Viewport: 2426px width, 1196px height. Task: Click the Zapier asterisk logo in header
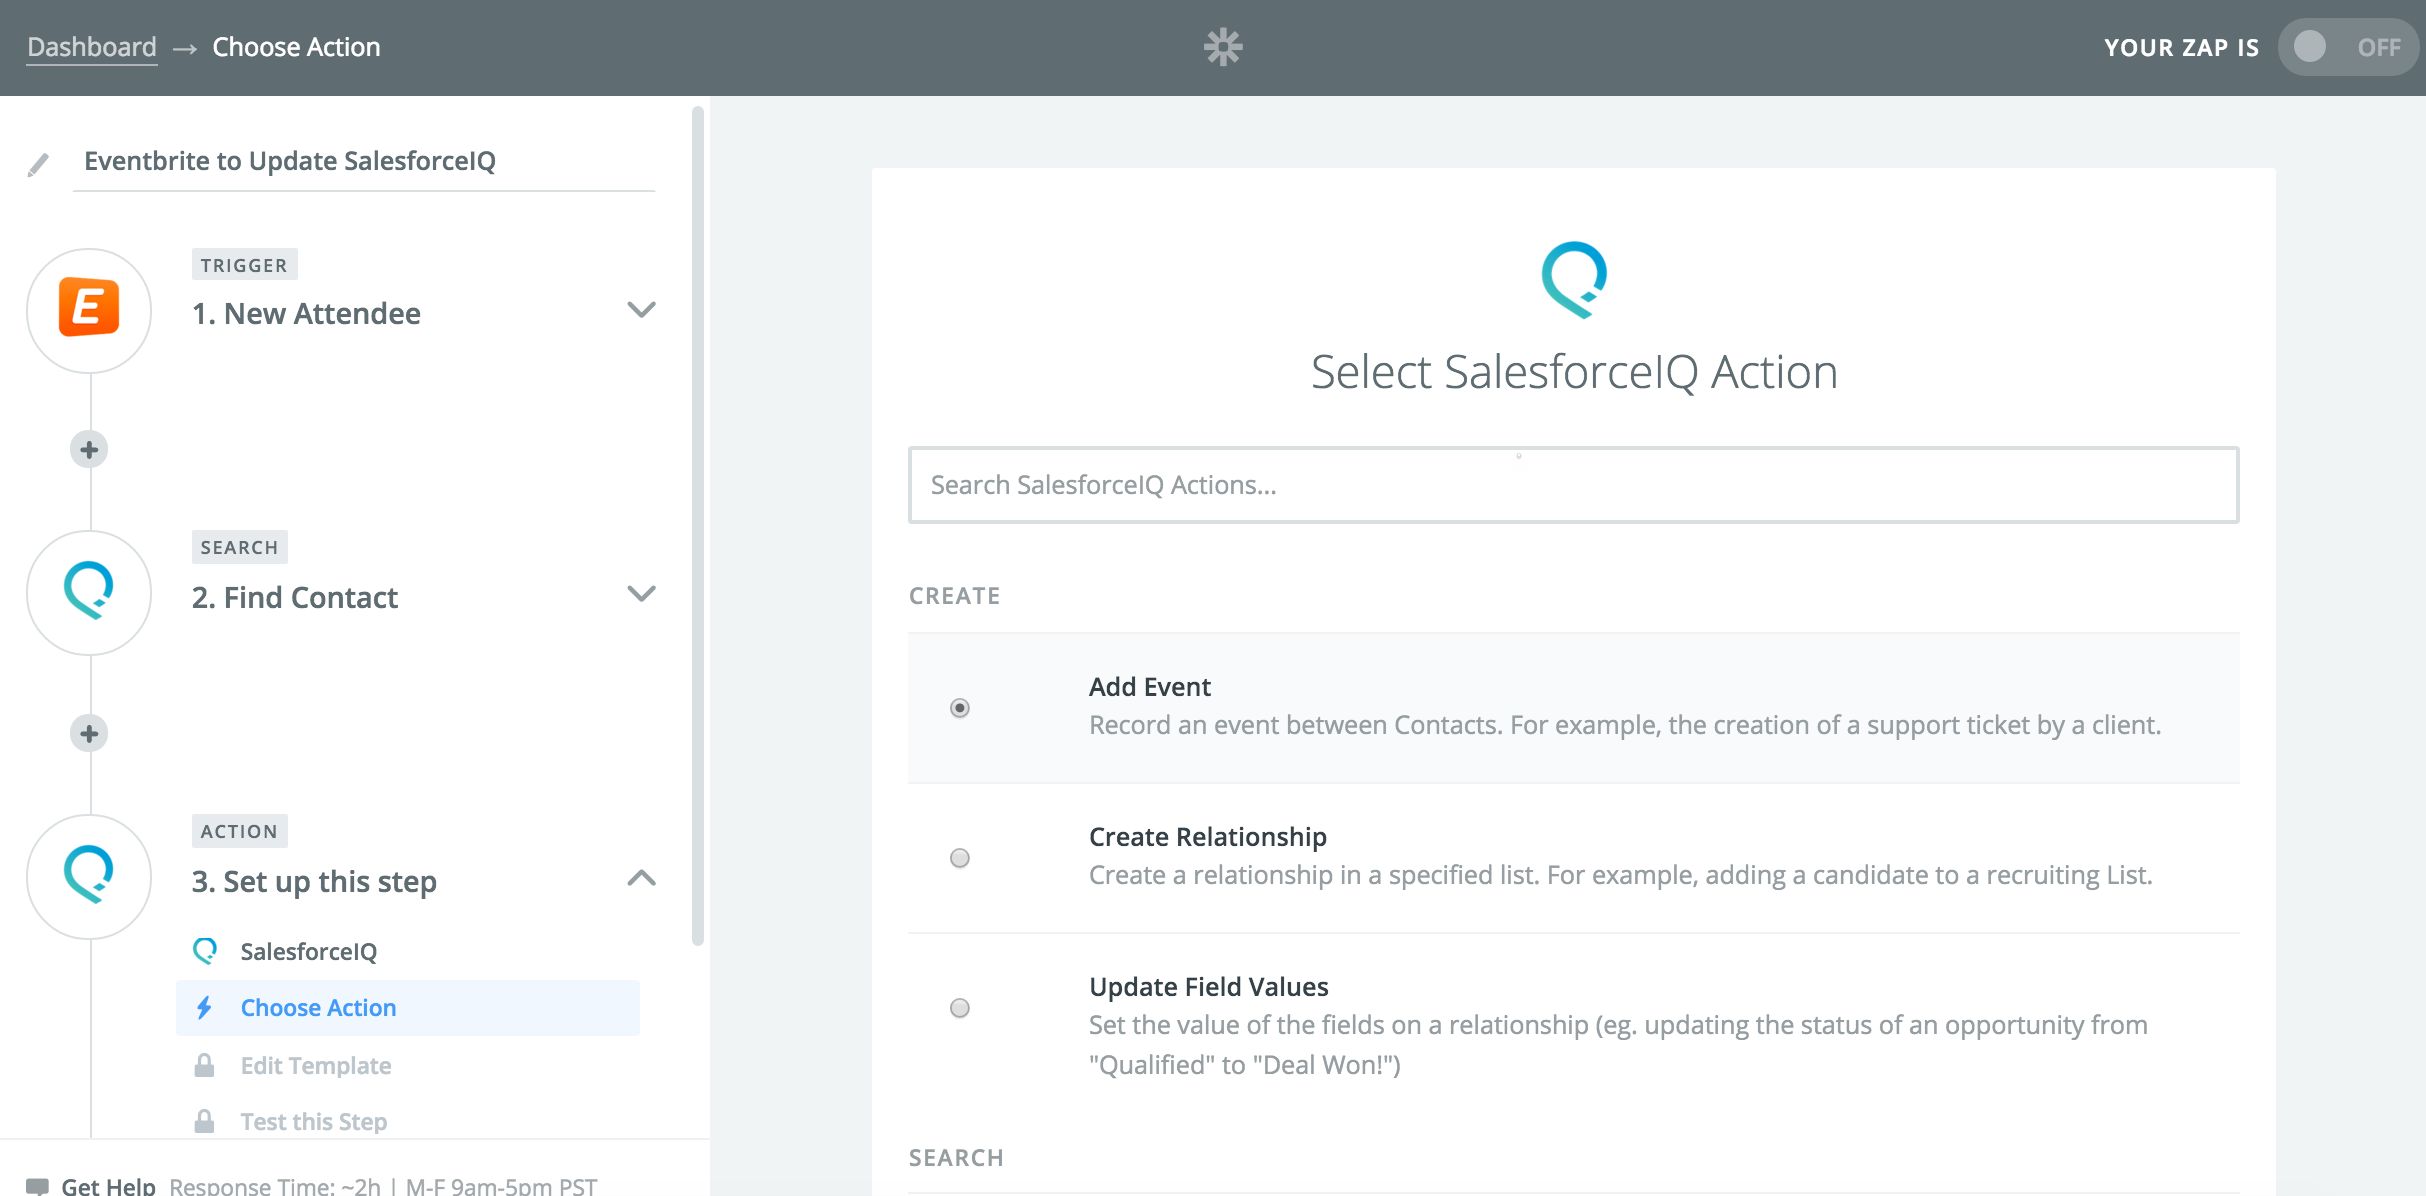pyautogui.click(x=1222, y=47)
